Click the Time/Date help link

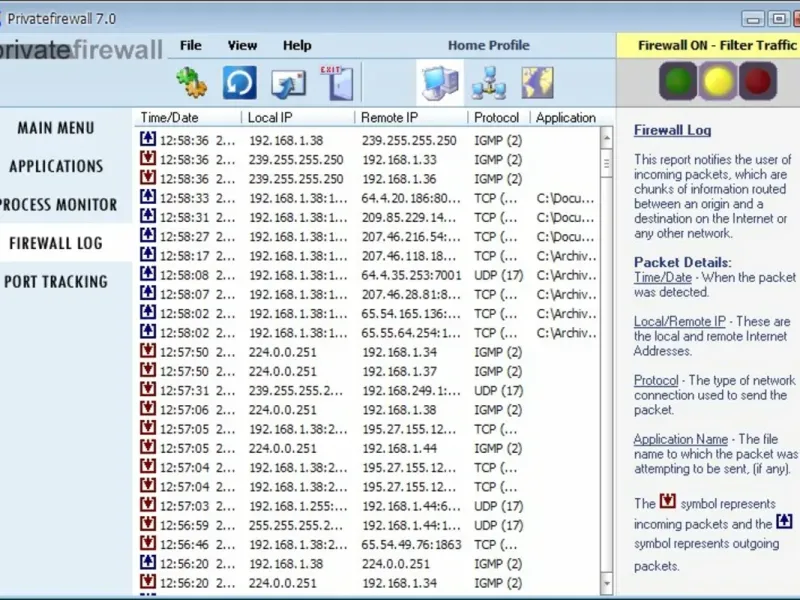(663, 278)
